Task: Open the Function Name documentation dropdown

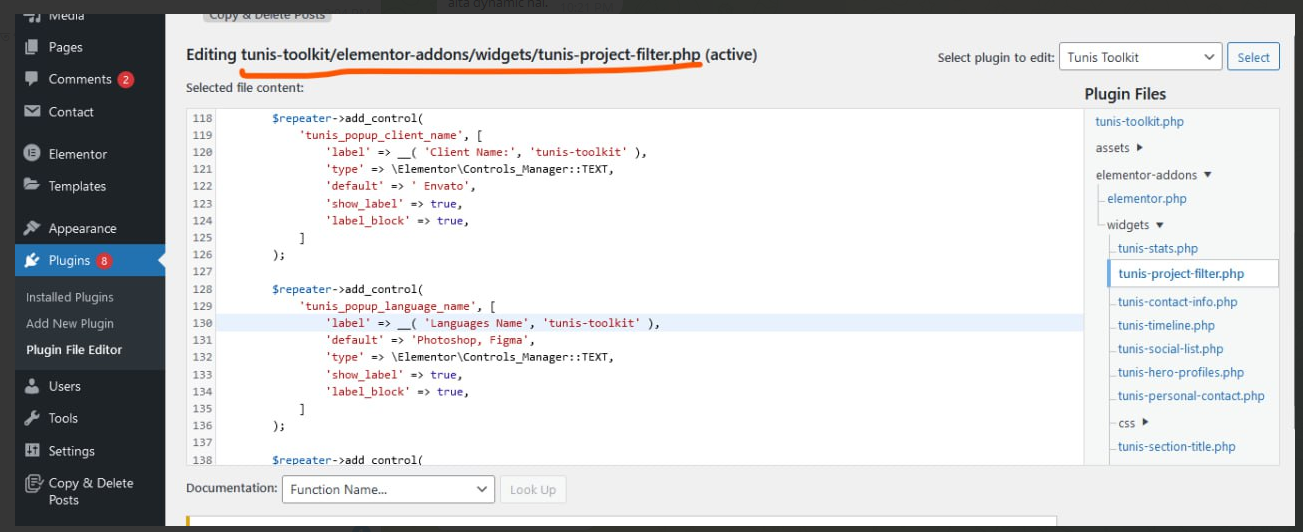Action: pos(388,489)
